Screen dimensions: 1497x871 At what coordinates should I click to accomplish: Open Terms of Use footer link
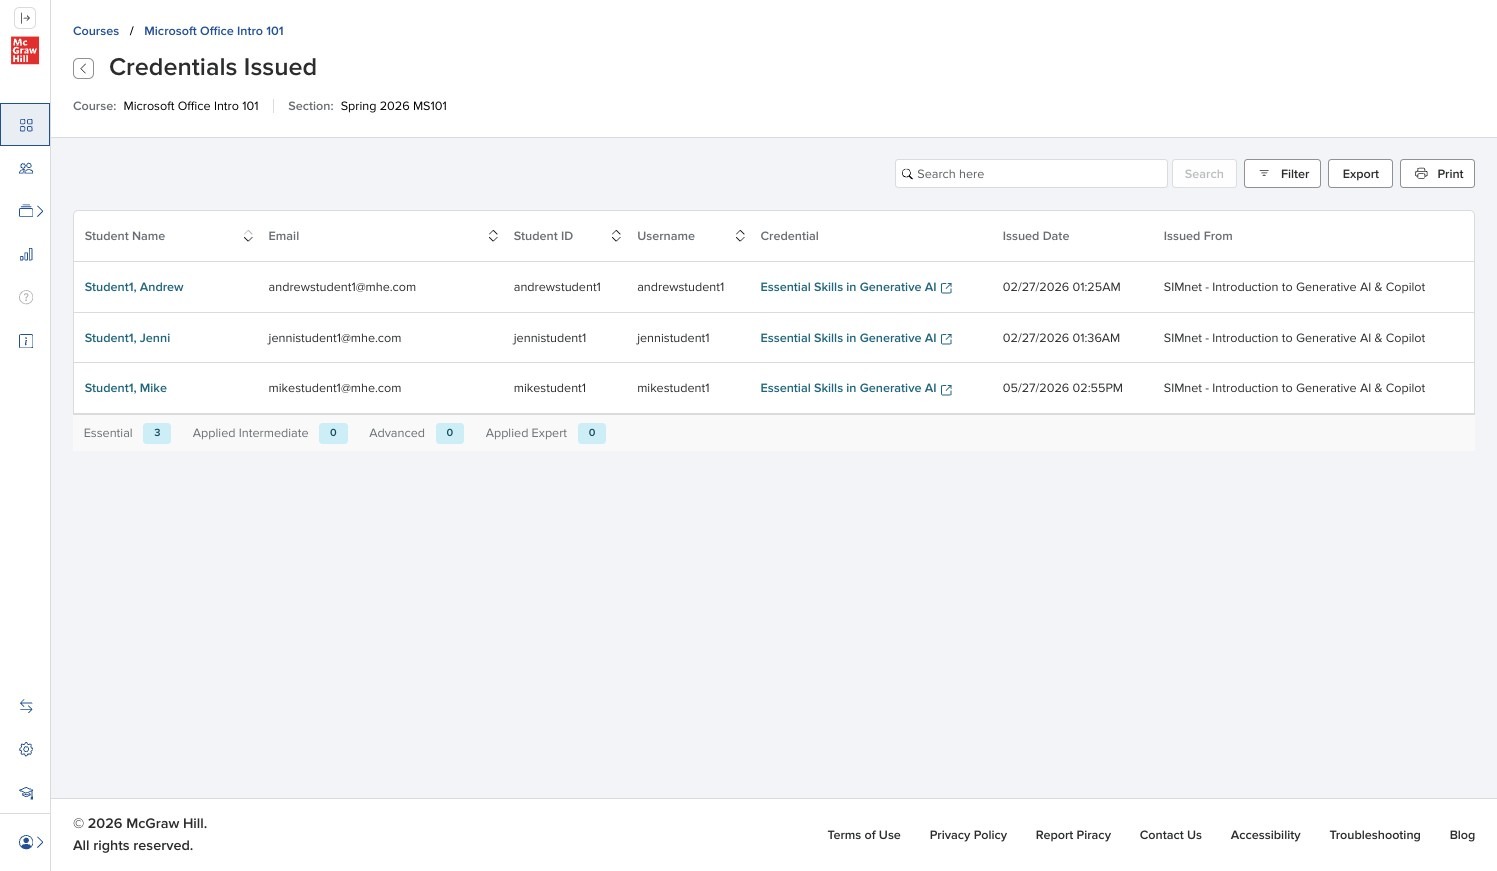click(864, 835)
